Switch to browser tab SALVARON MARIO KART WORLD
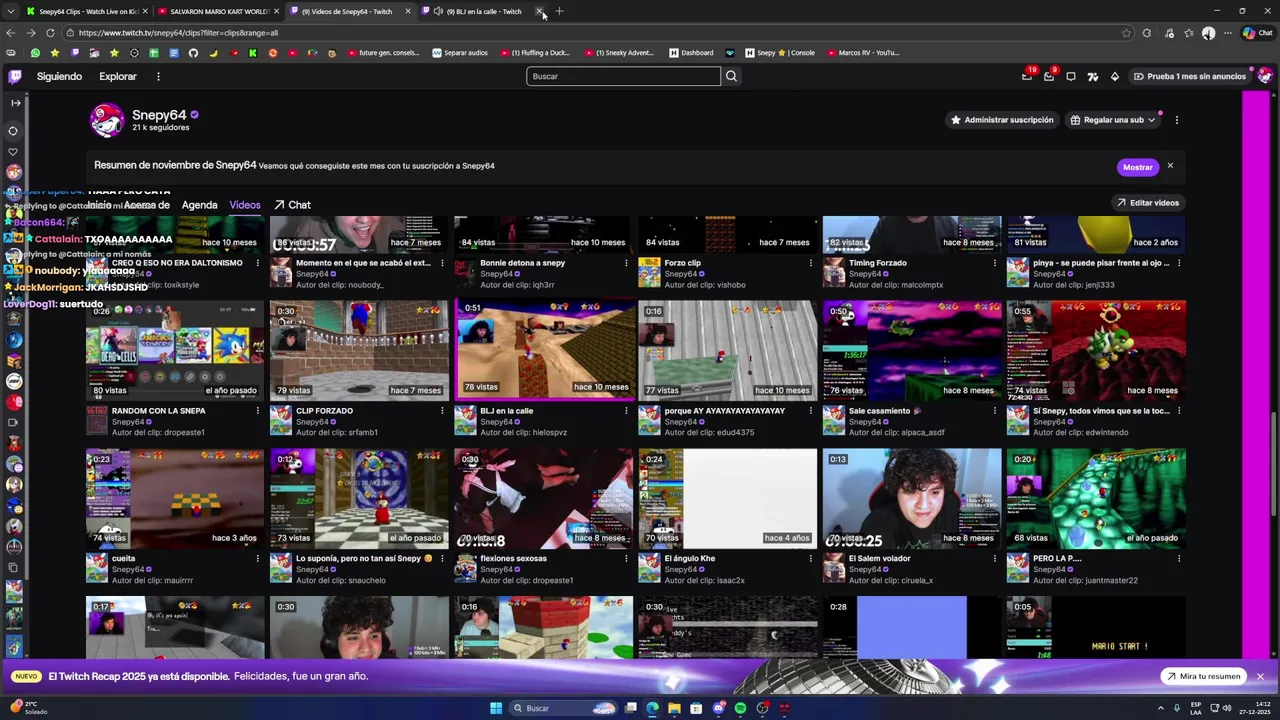 click(217, 11)
